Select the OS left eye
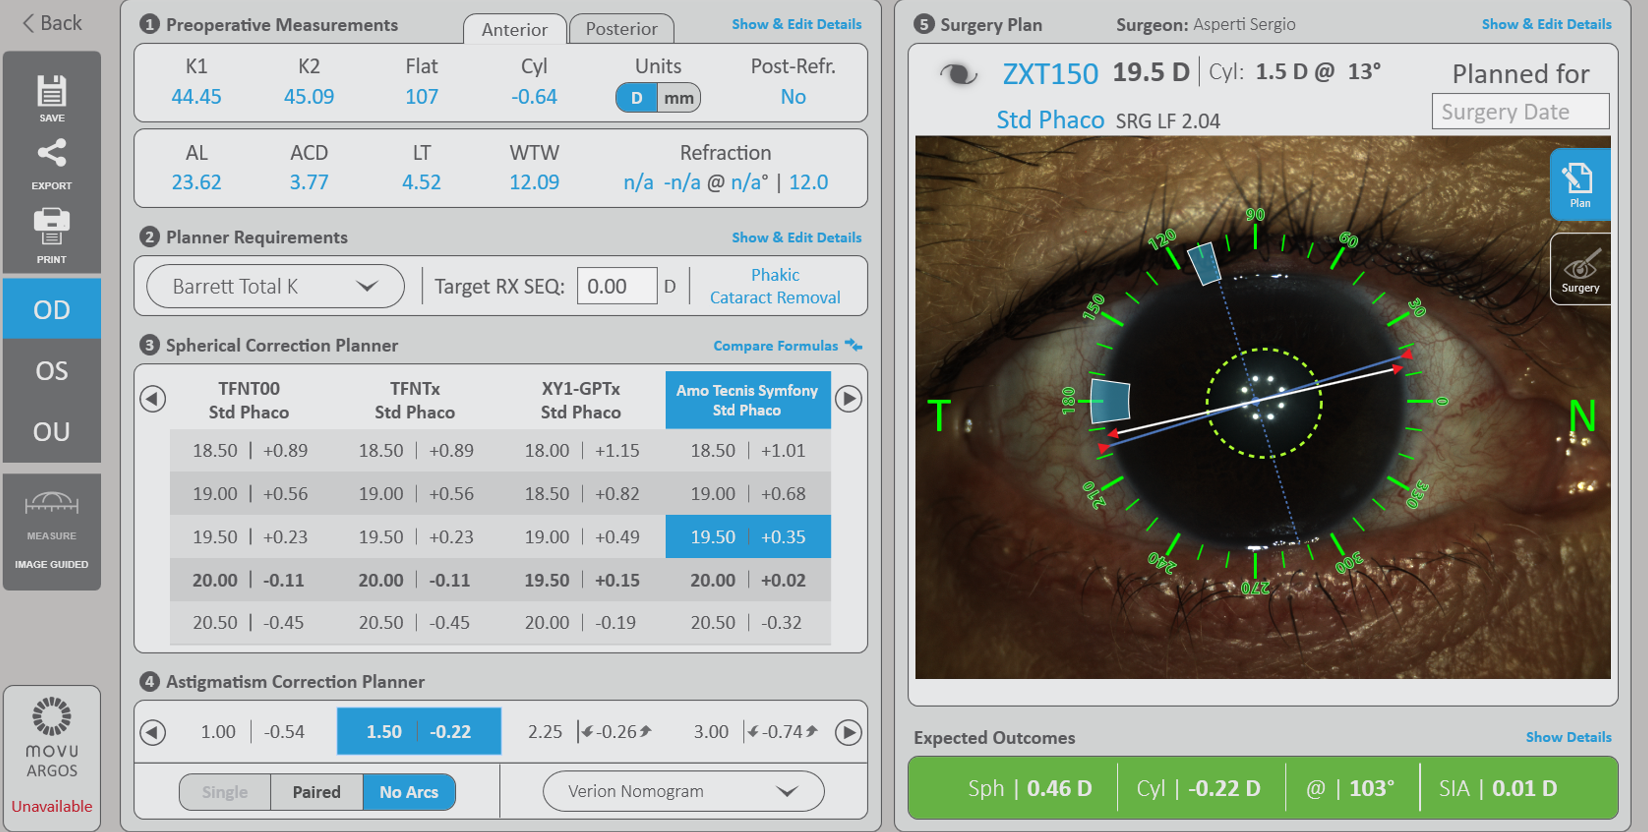Image resolution: width=1648 pixels, height=832 pixels. pyautogui.click(x=52, y=371)
